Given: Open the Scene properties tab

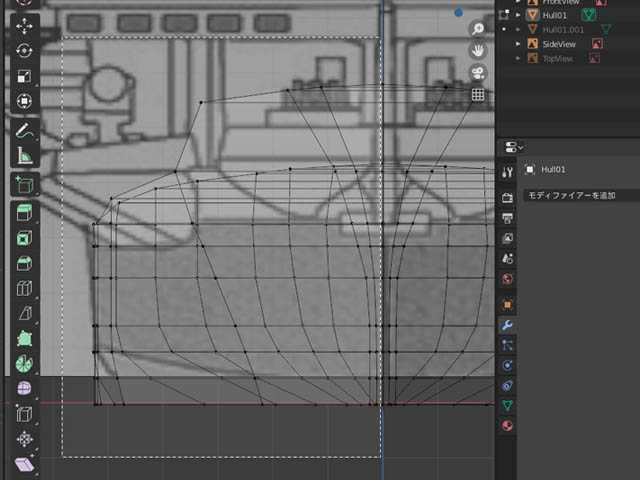Looking at the screenshot, I should coord(507,258).
